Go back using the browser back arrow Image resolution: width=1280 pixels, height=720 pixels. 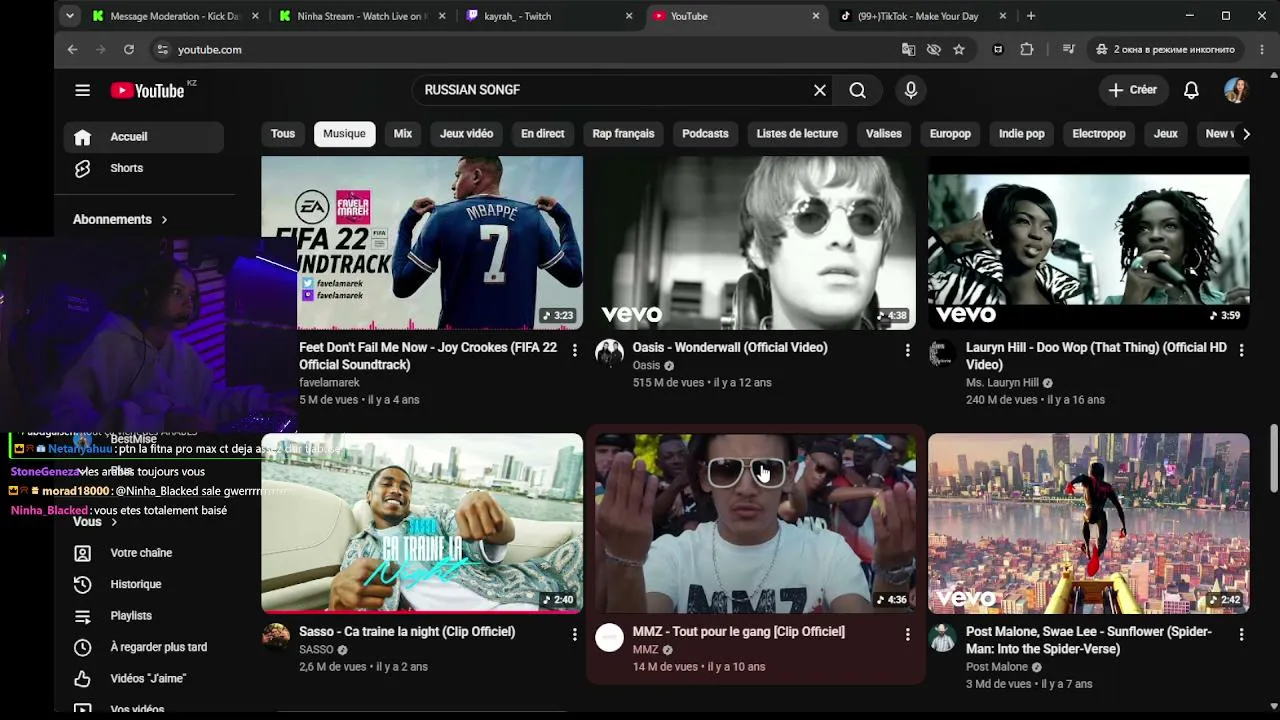tap(72, 49)
